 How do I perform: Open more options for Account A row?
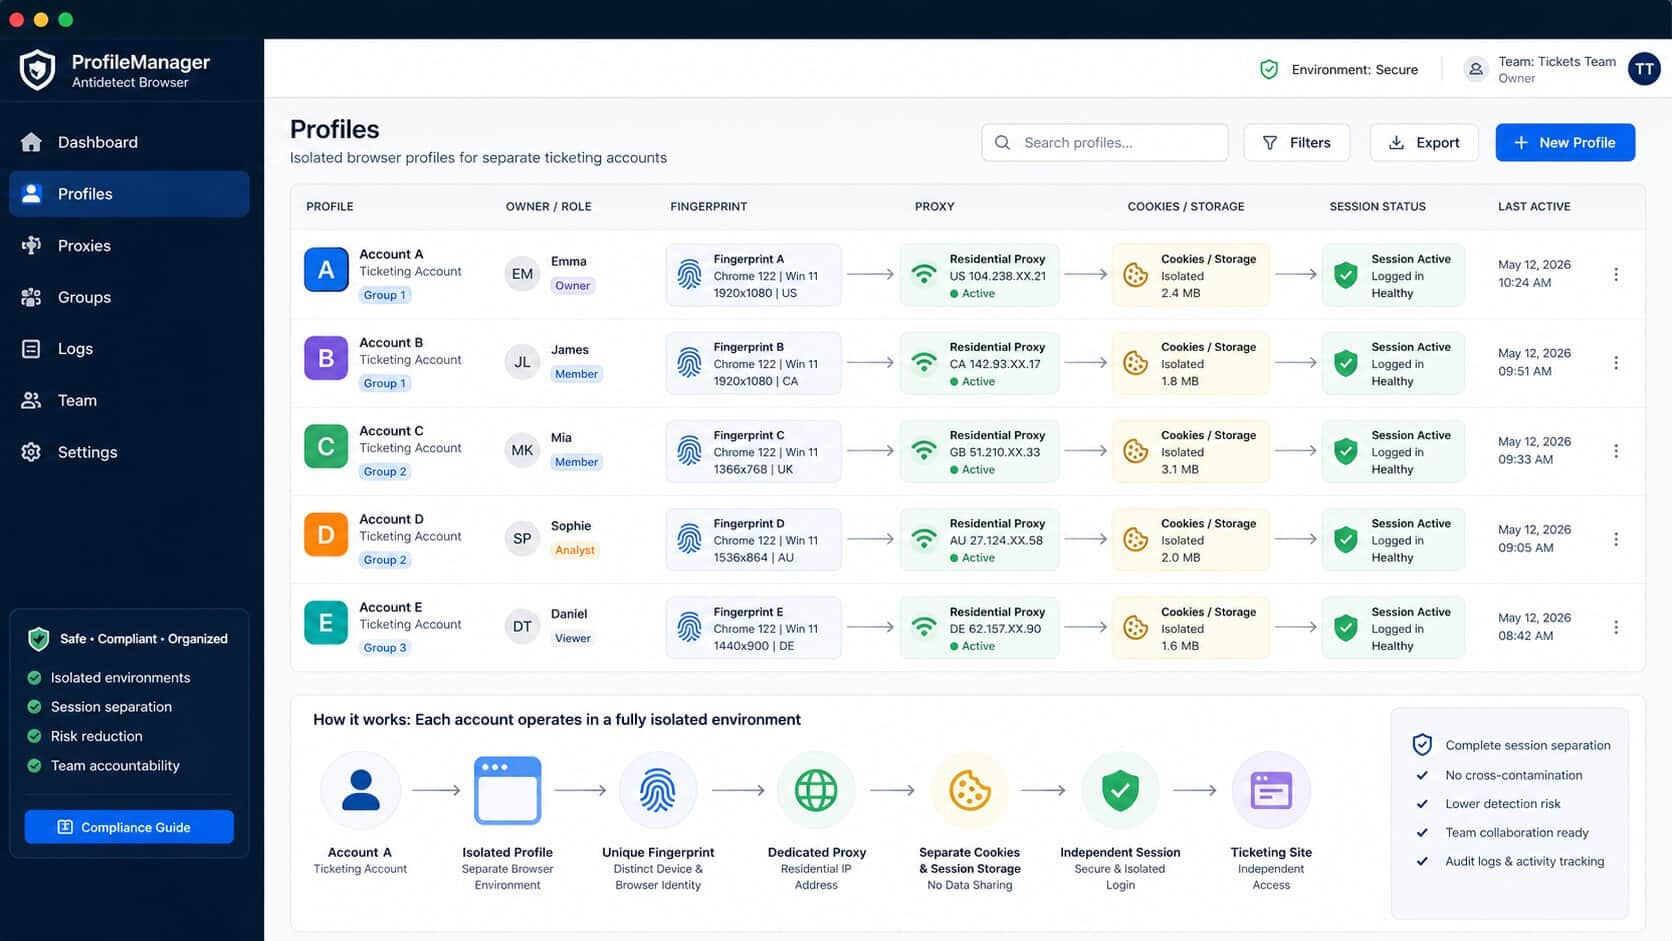(1616, 274)
